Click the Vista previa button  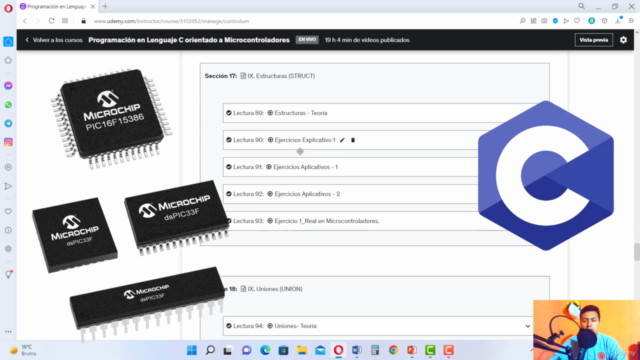pyautogui.click(x=593, y=40)
